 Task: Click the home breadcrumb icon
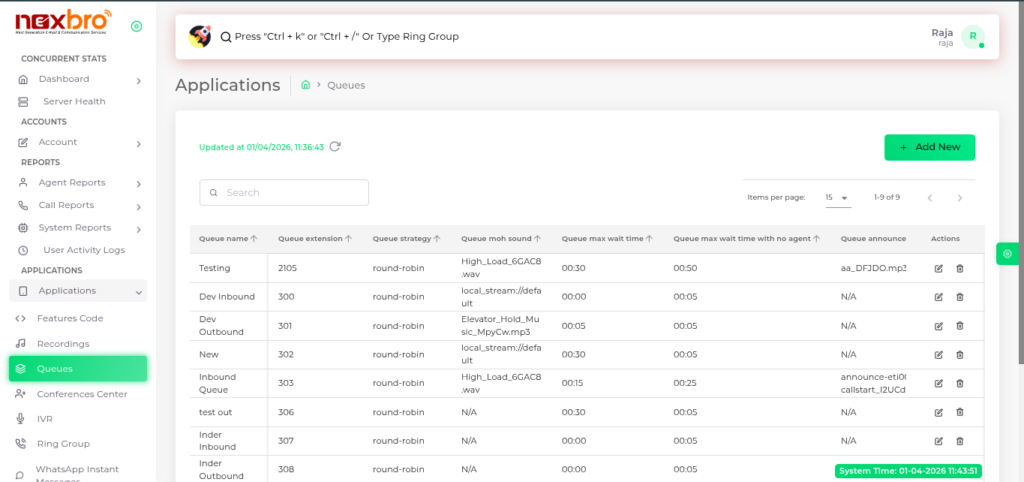tap(305, 85)
